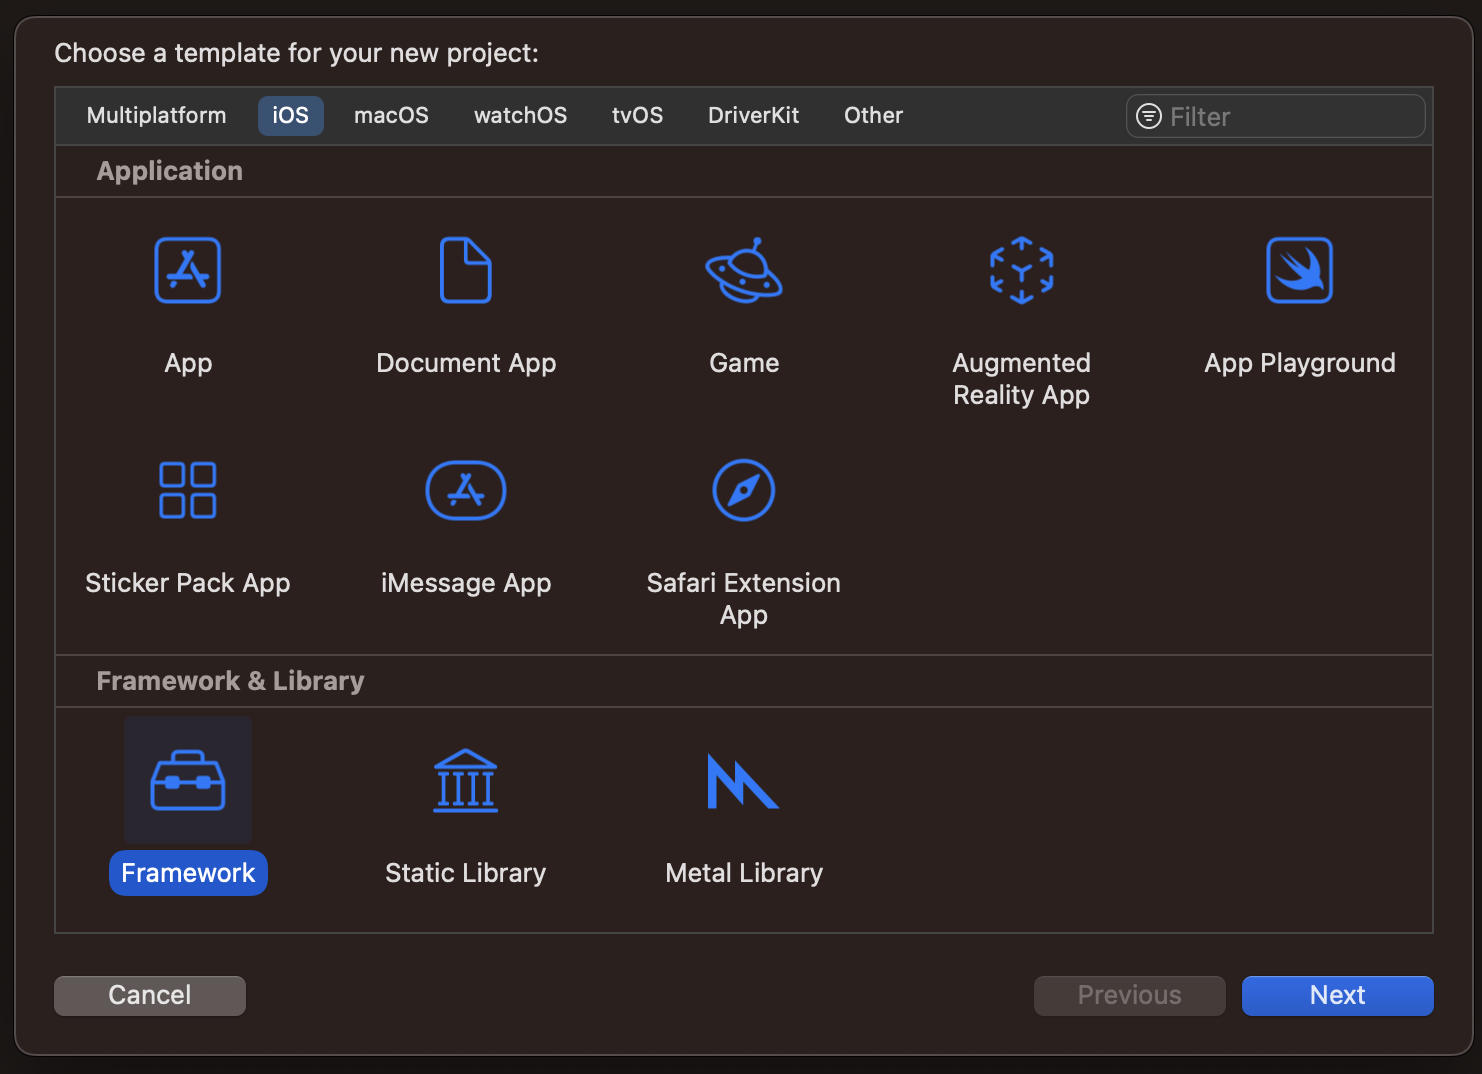Choose the Document App template icon

pyautogui.click(x=466, y=270)
